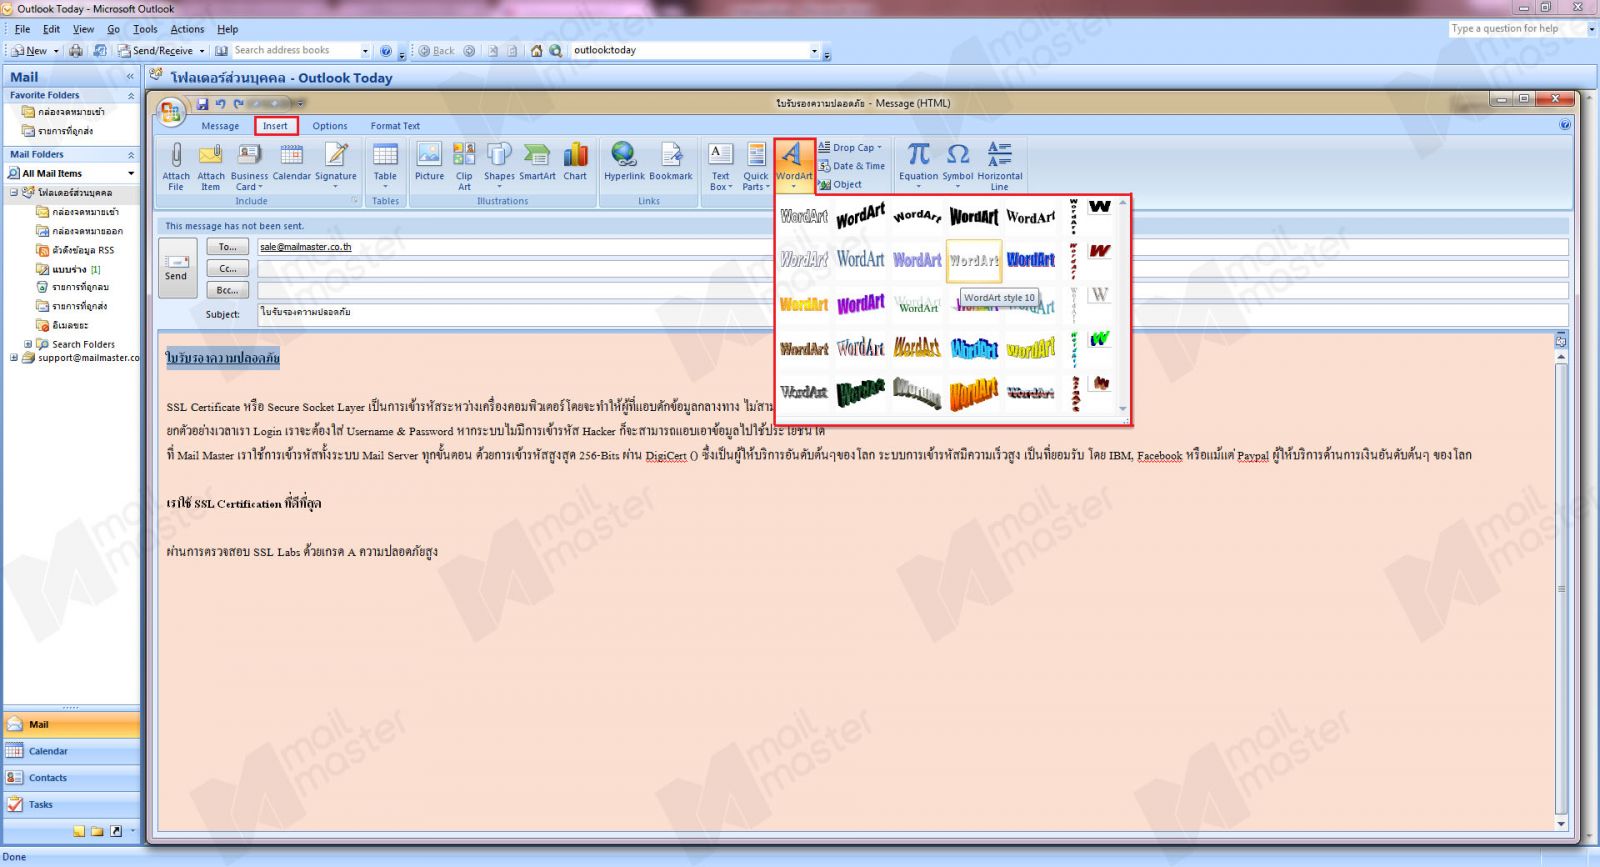
Task: Click the Bcc... button
Action: coord(228,291)
